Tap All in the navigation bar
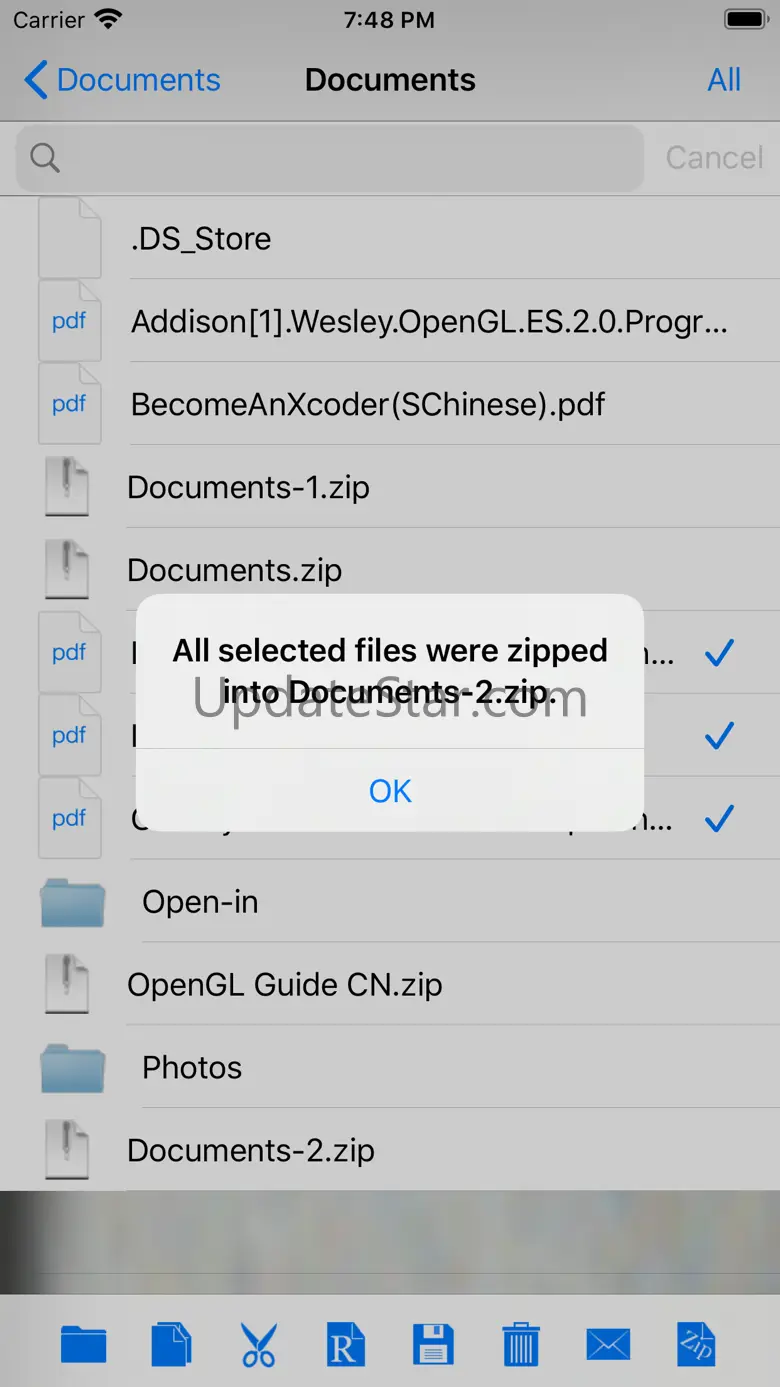This screenshot has height=1387, width=780. coord(724,80)
